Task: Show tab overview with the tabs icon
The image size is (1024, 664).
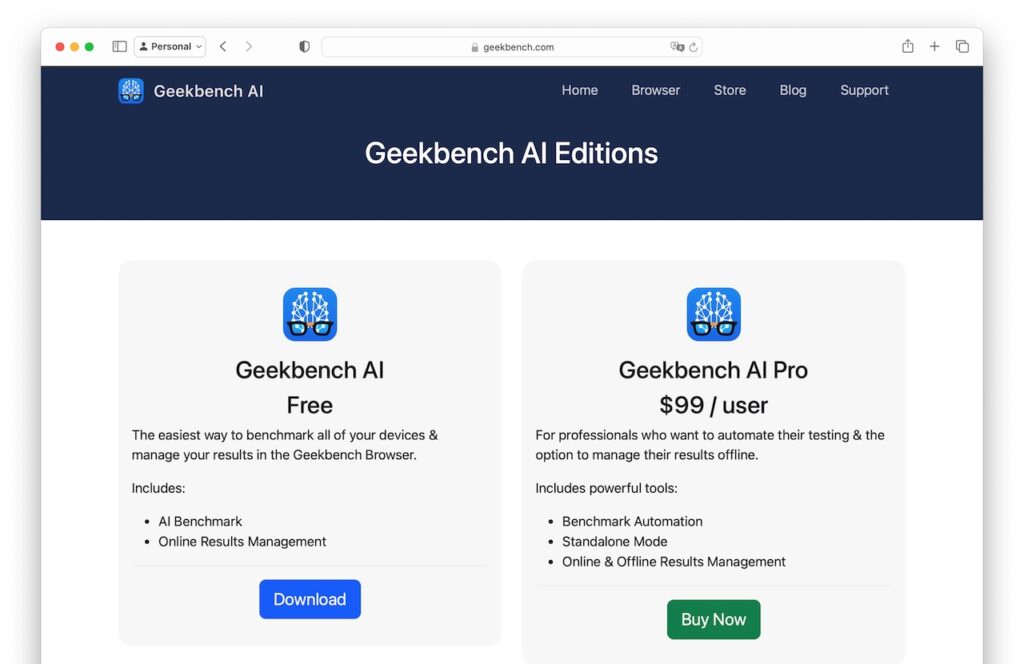Action: 961,46
